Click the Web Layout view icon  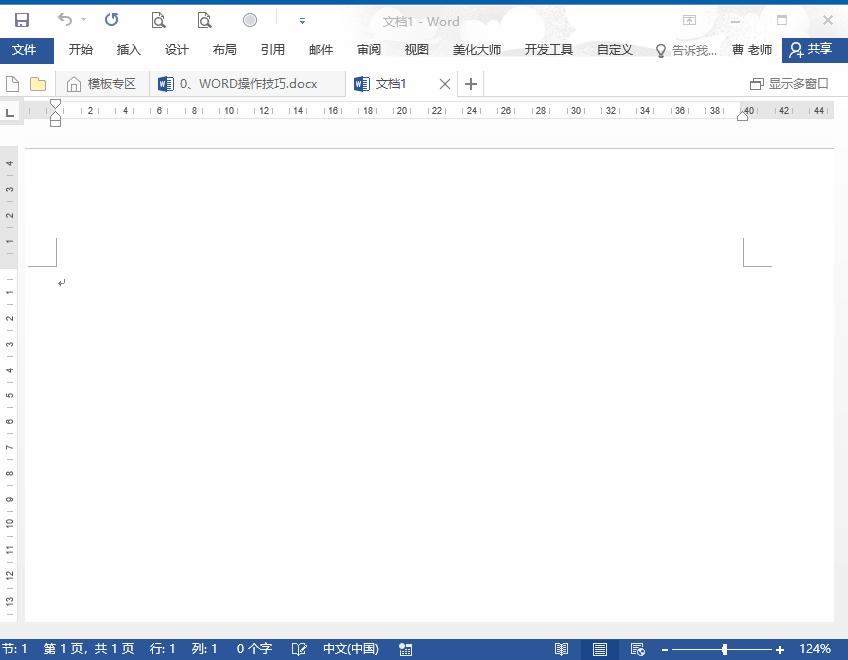pyautogui.click(x=638, y=648)
